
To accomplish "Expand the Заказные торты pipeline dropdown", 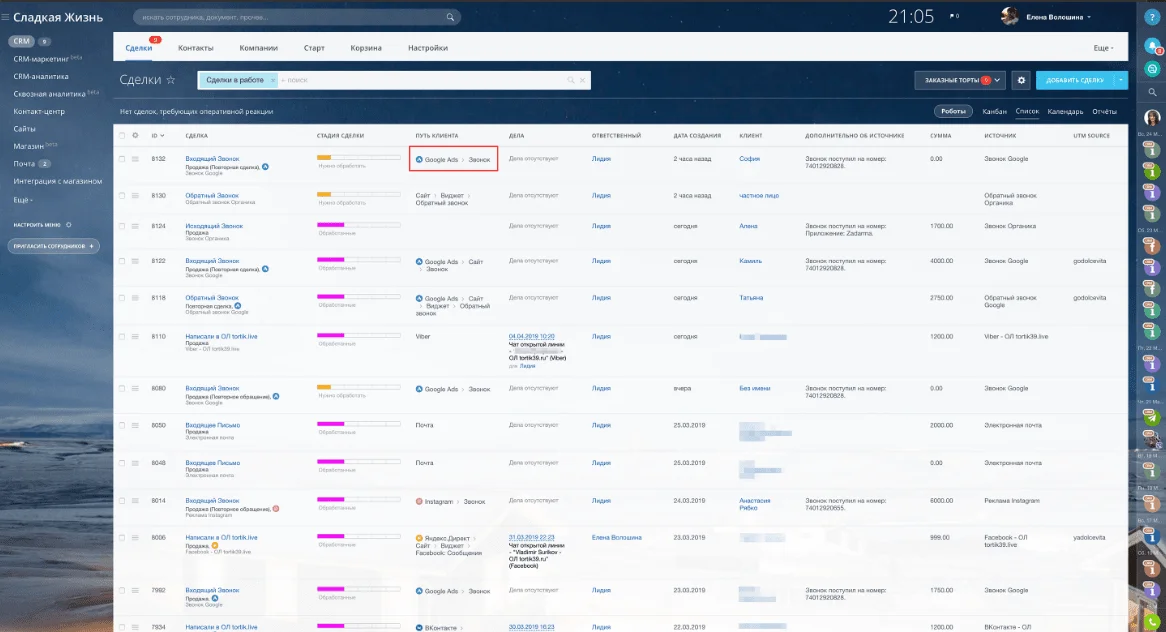I will pos(999,80).
